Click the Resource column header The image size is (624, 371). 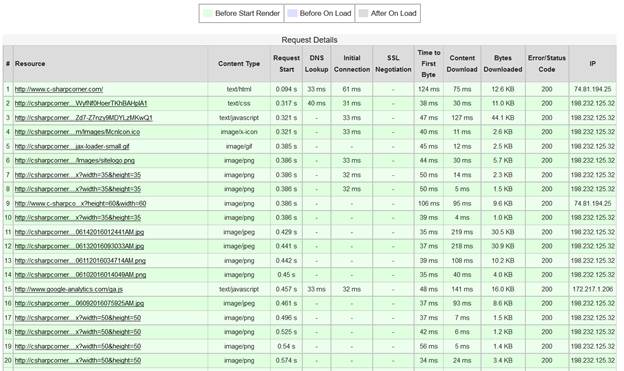(110, 64)
